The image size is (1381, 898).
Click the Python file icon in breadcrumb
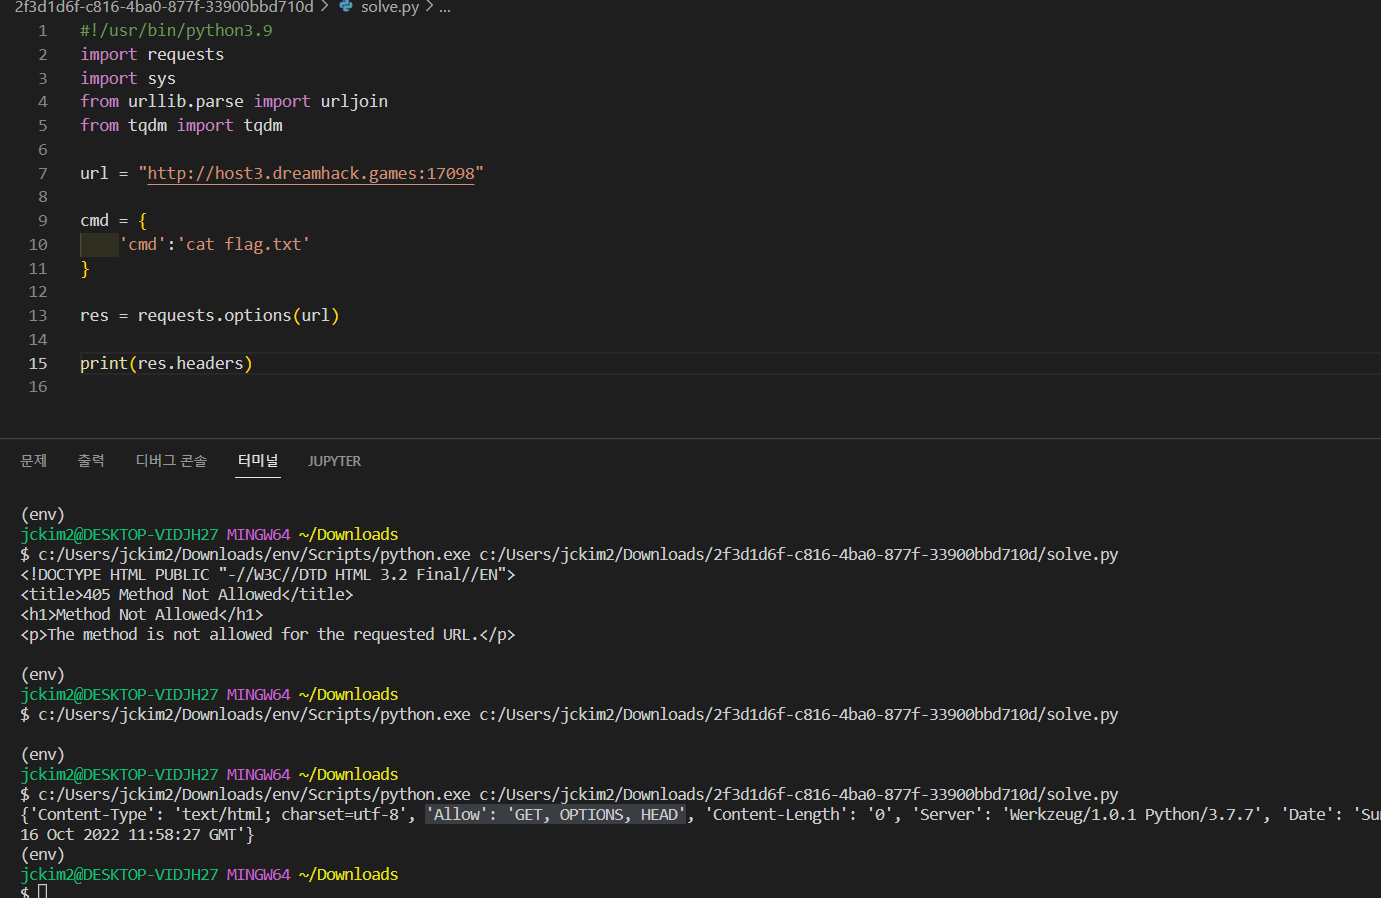tap(346, 6)
